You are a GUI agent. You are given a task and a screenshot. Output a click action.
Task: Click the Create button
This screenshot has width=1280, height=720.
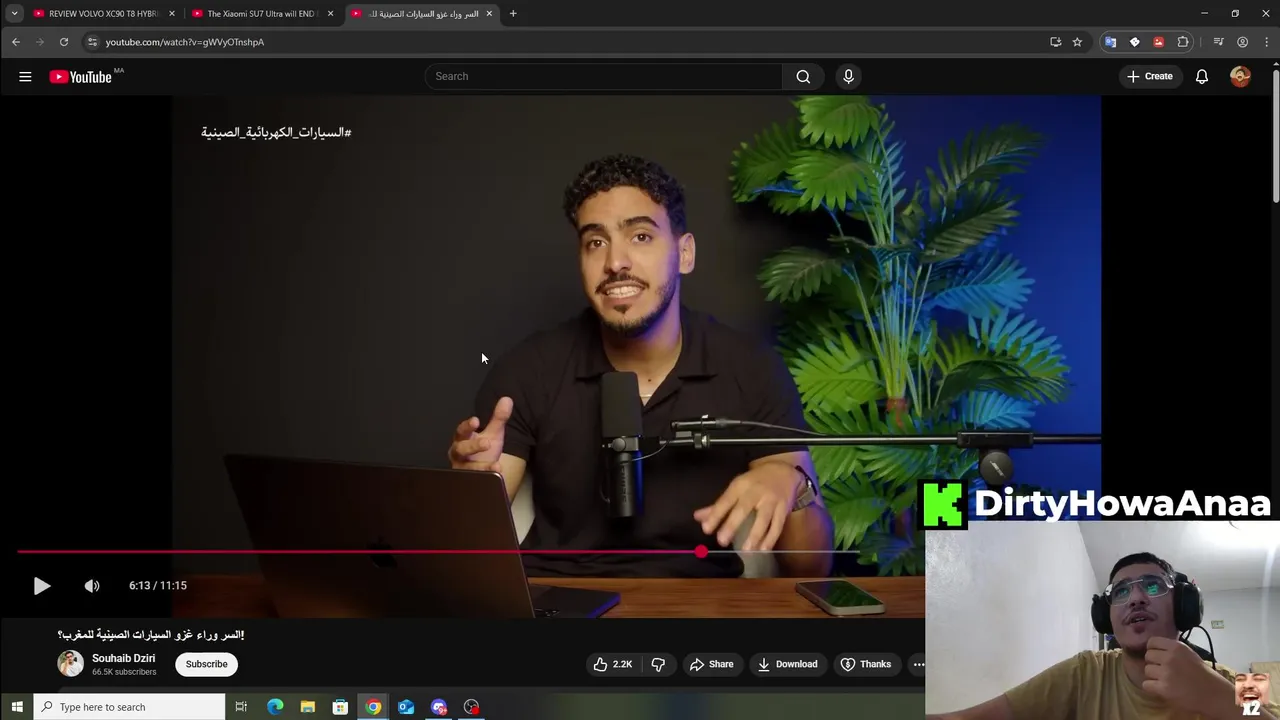pyautogui.click(x=1150, y=76)
